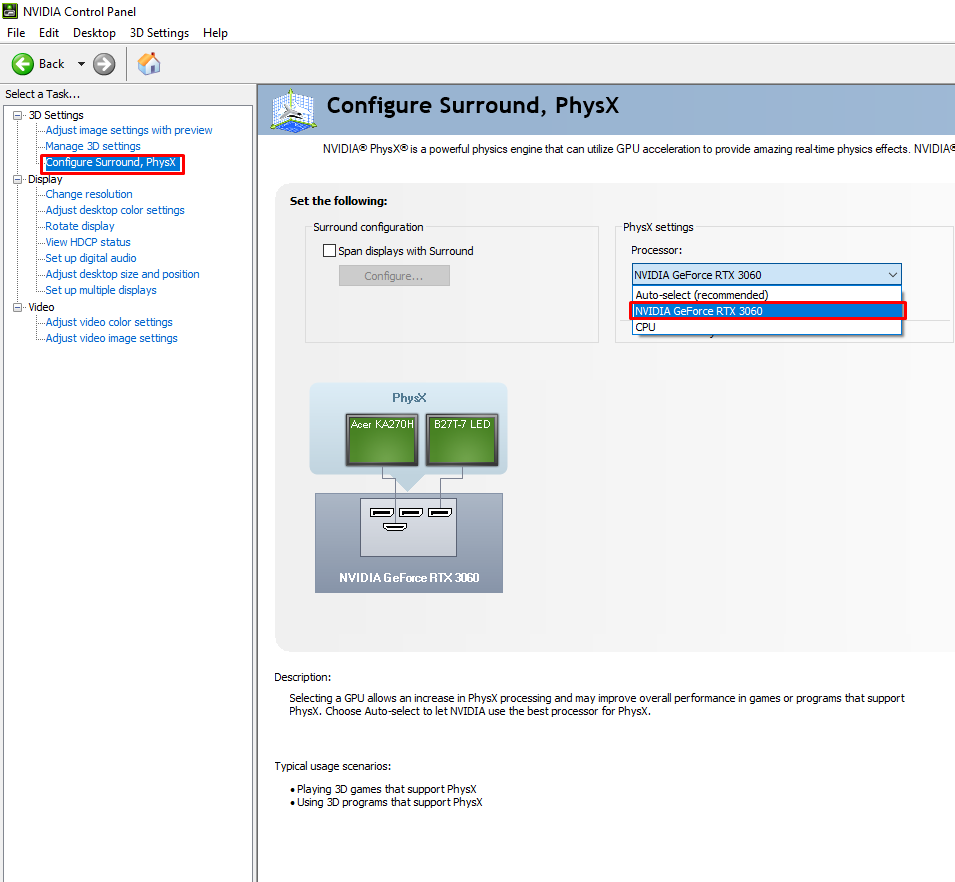Viewport: 955px width, 882px height.
Task: Open the Help menu
Action: pos(215,33)
